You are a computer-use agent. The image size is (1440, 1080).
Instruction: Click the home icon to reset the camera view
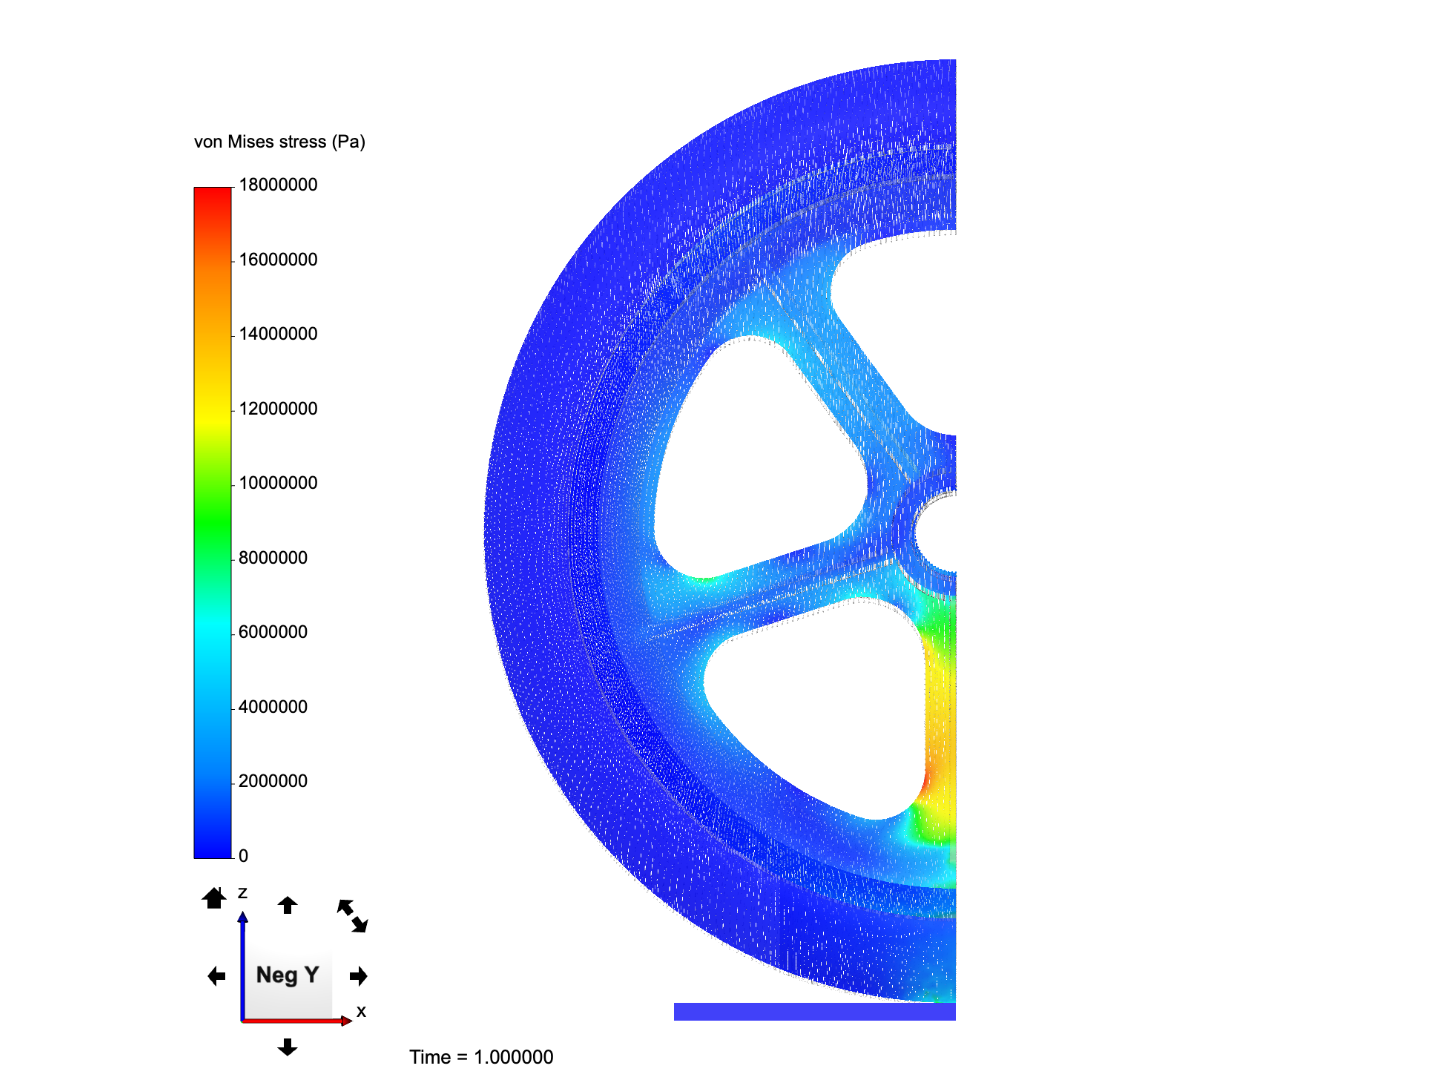213,898
